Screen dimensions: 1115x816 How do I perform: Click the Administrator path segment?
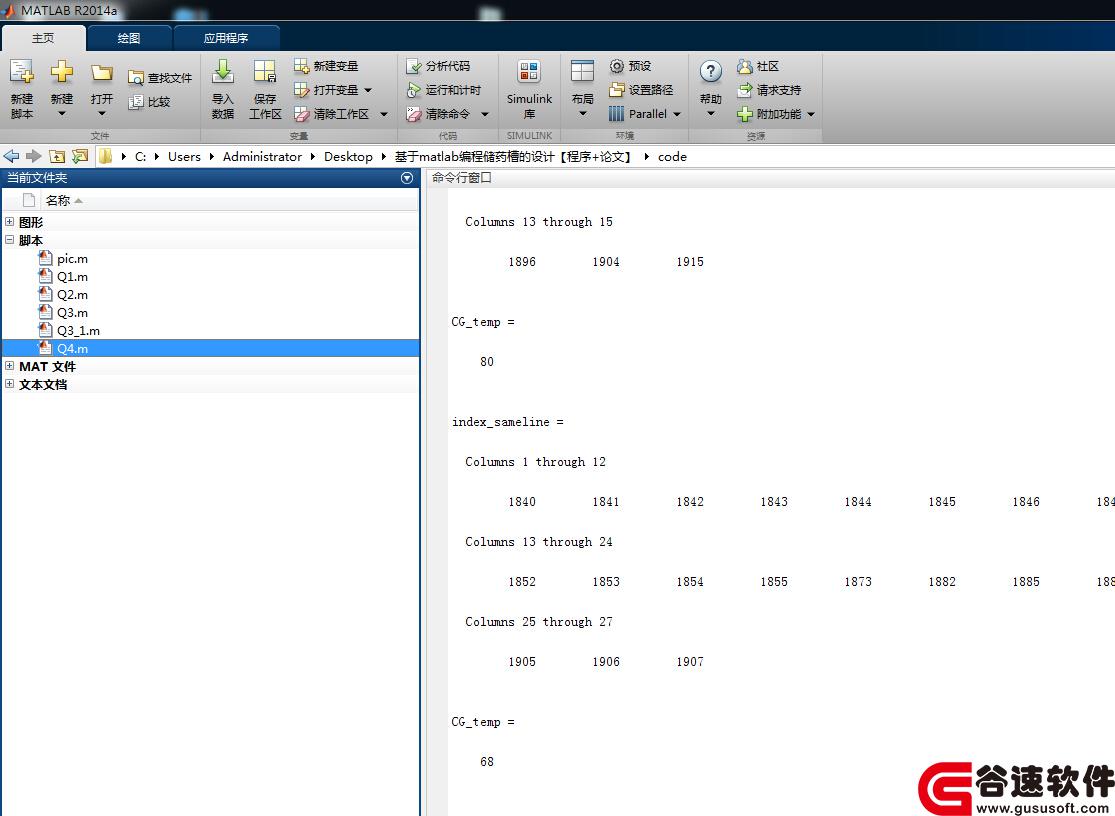262,156
